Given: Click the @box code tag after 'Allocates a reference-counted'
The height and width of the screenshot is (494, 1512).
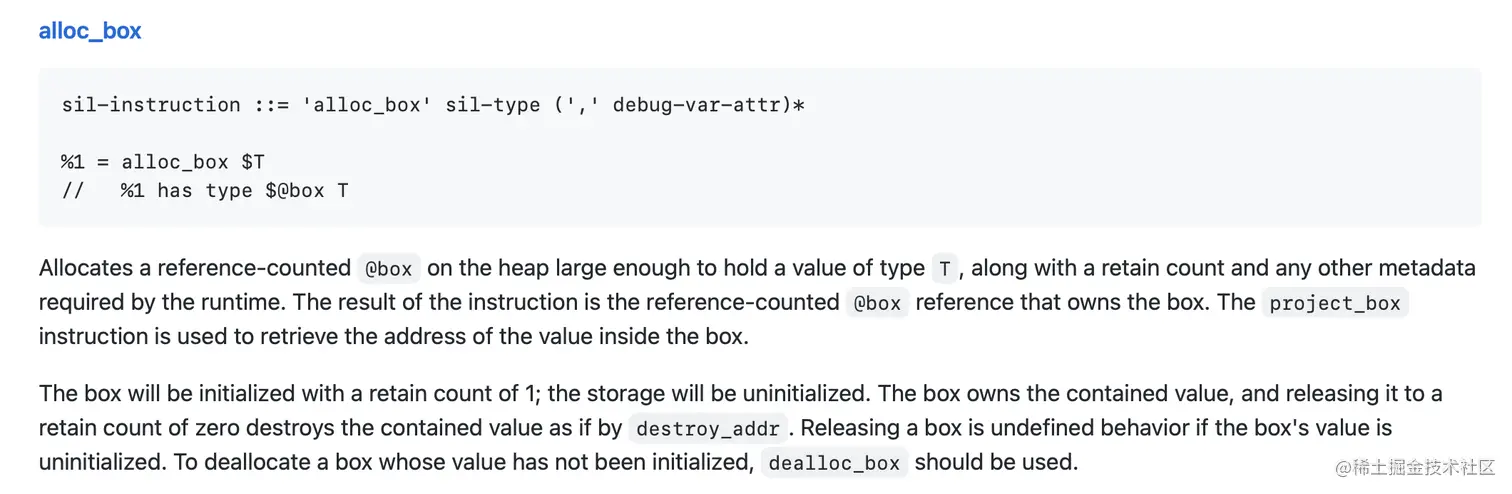Looking at the screenshot, I should pyautogui.click(x=388, y=269).
